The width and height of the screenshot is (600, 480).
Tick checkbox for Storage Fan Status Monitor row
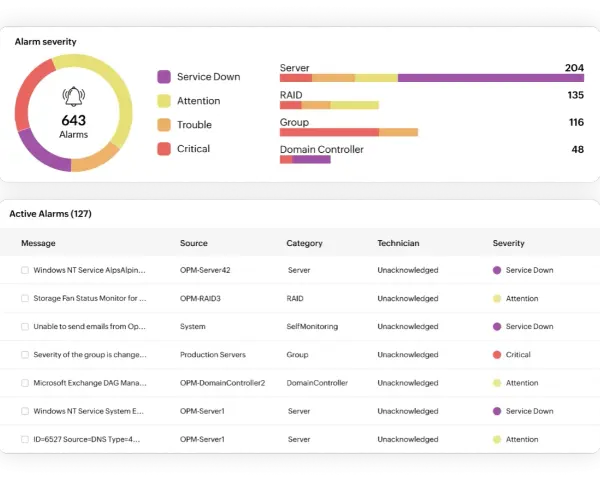click(x=25, y=298)
